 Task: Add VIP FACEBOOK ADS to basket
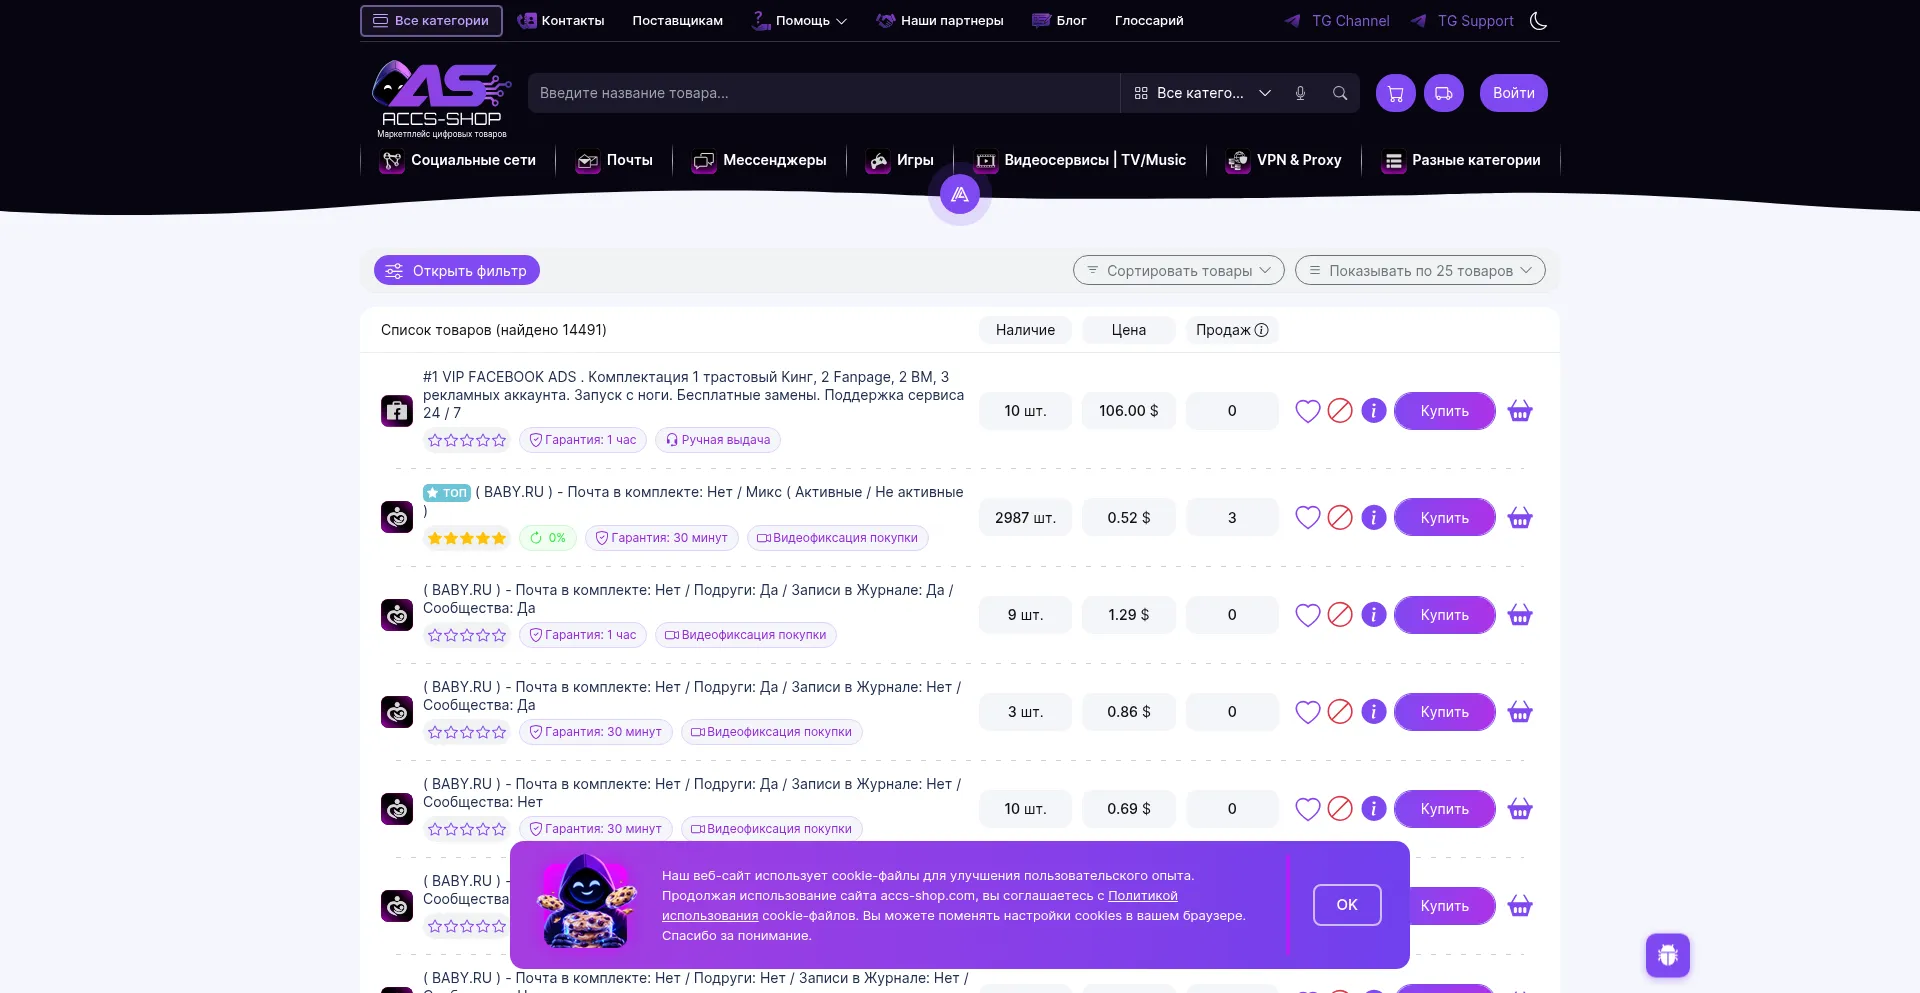tap(1520, 411)
